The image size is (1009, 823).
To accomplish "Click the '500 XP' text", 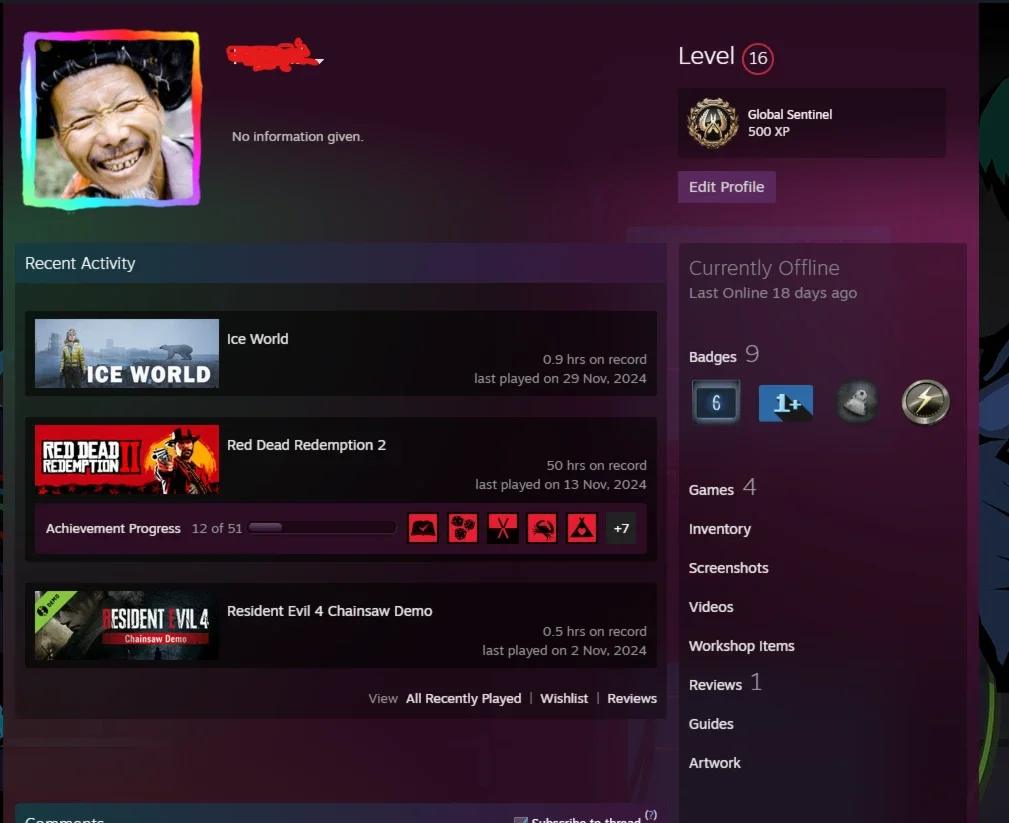I will click(768, 131).
